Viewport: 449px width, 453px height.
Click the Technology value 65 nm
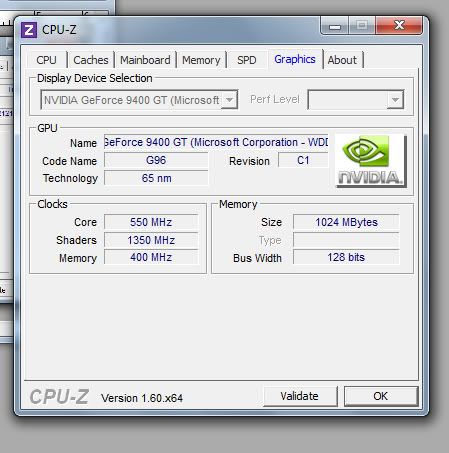pyautogui.click(x=156, y=178)
